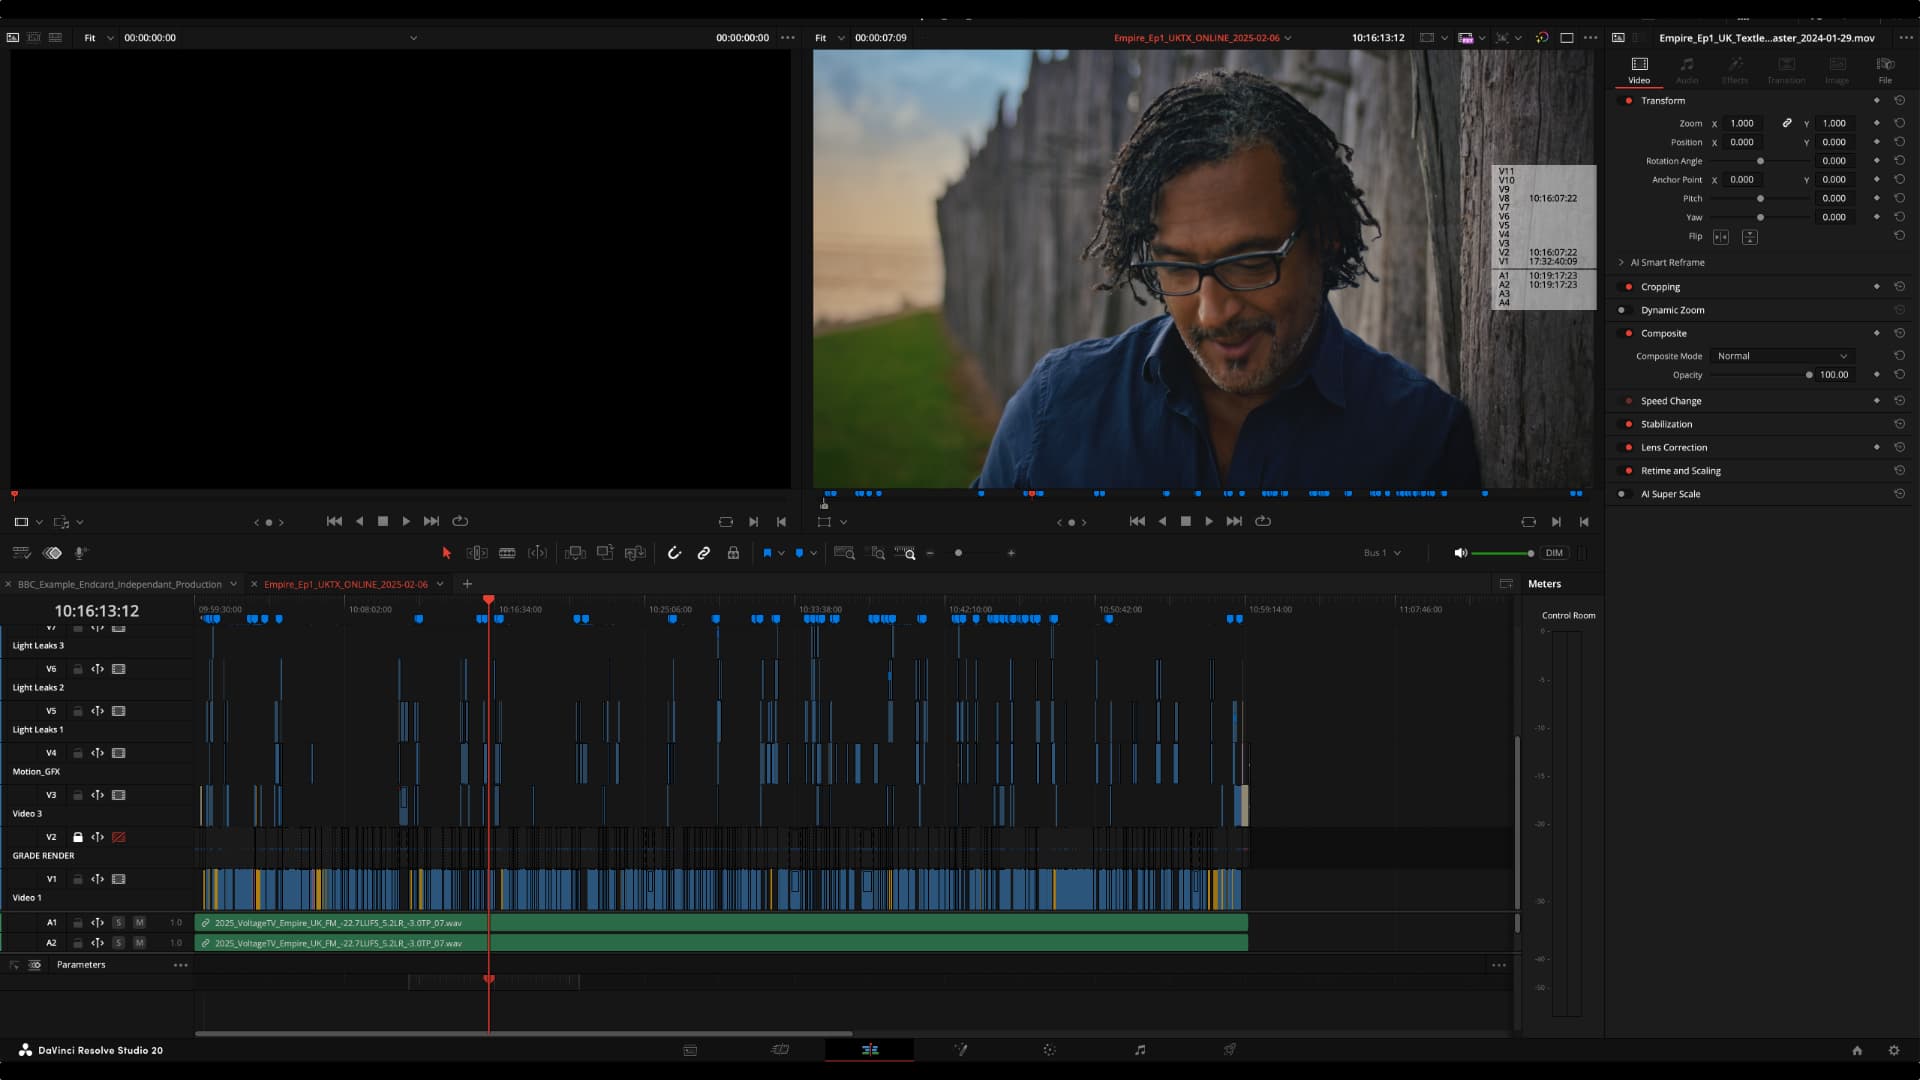Toggle the Transform effect off in Inspector
This screenshot has width=1920, height=1080.
(x=1629, y=101)
